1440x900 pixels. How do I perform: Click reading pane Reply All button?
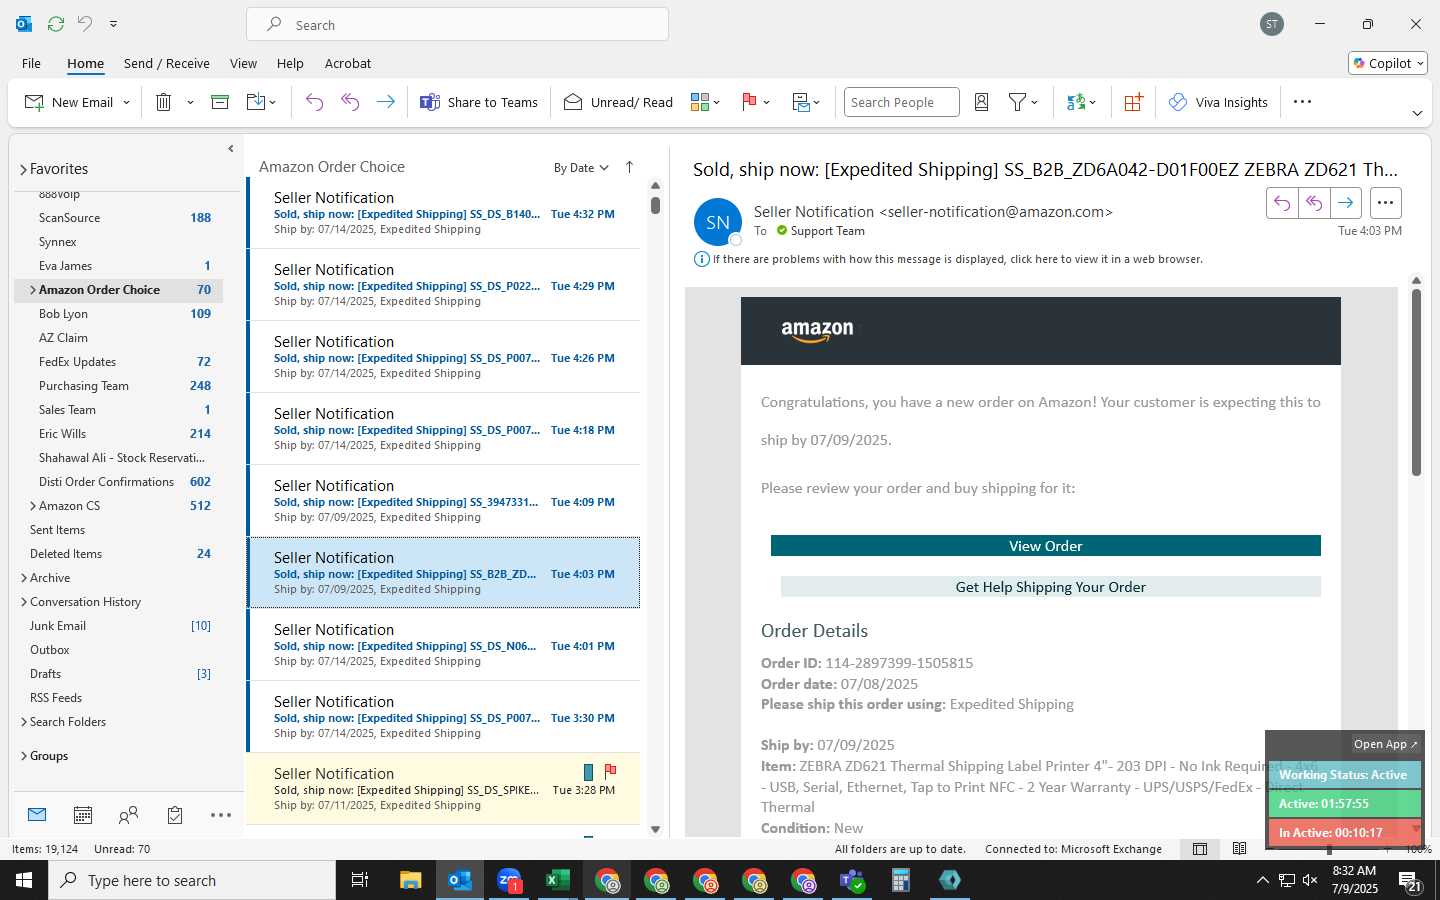(1314, 203)
